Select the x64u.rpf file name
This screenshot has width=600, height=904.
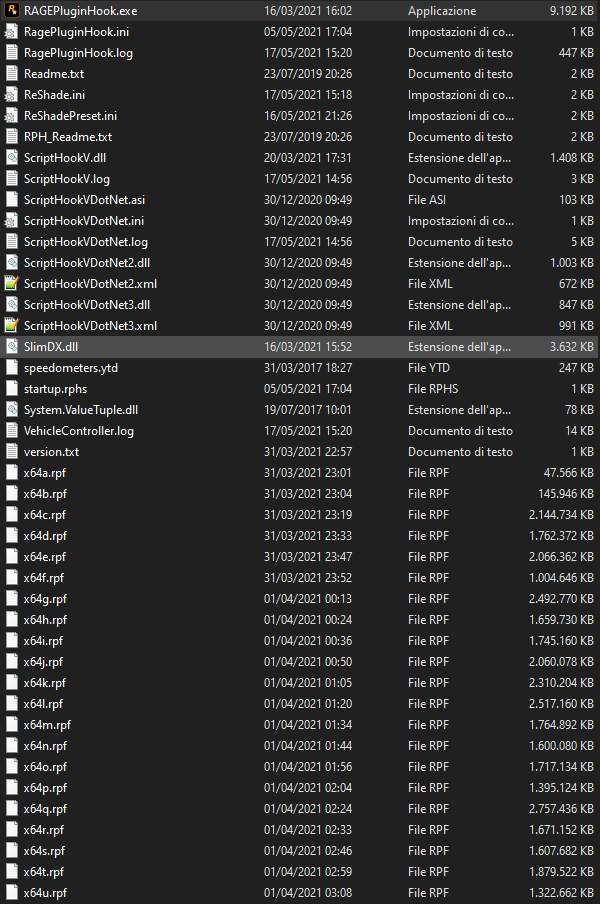pyautogui.click(x=45, y=893)
